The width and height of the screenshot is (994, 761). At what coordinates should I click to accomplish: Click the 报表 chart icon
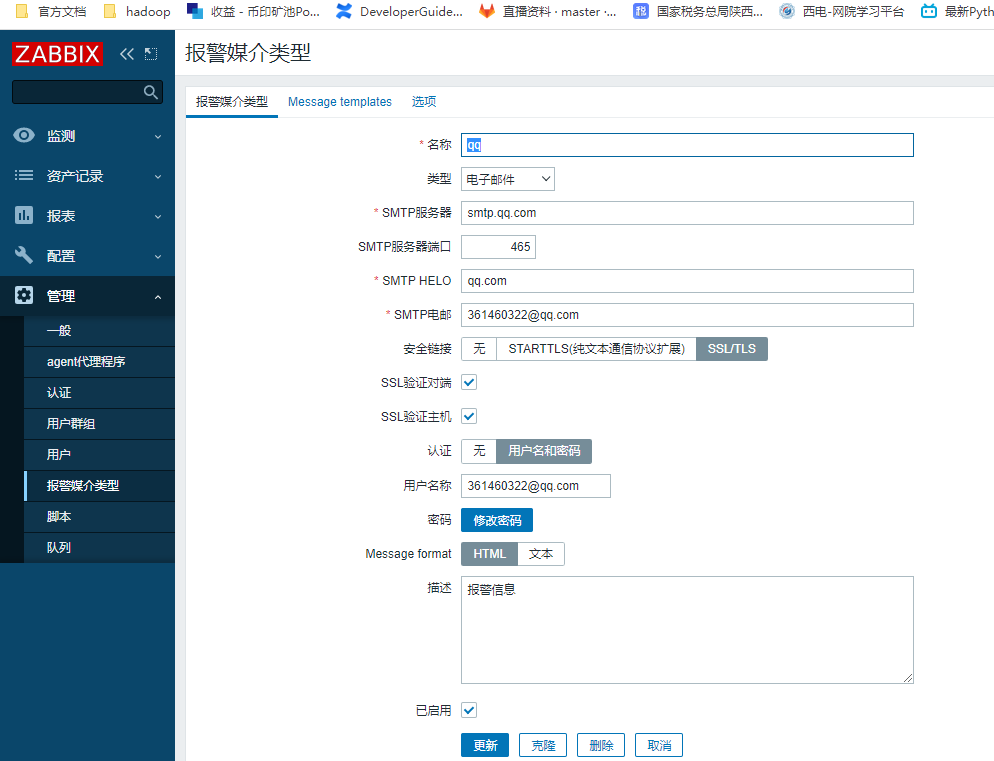pos(24,215)
